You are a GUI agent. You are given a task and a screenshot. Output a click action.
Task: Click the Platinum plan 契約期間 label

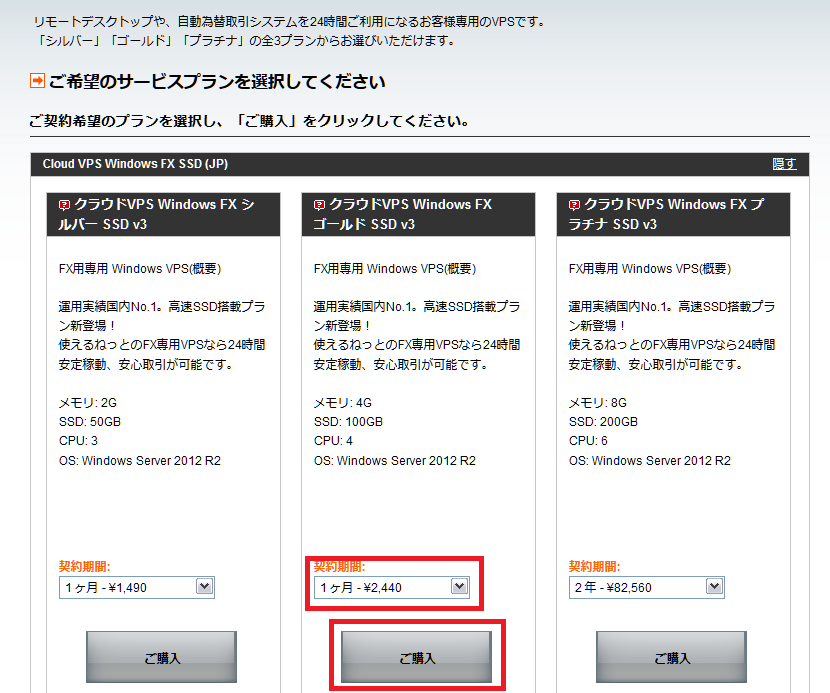595,566
